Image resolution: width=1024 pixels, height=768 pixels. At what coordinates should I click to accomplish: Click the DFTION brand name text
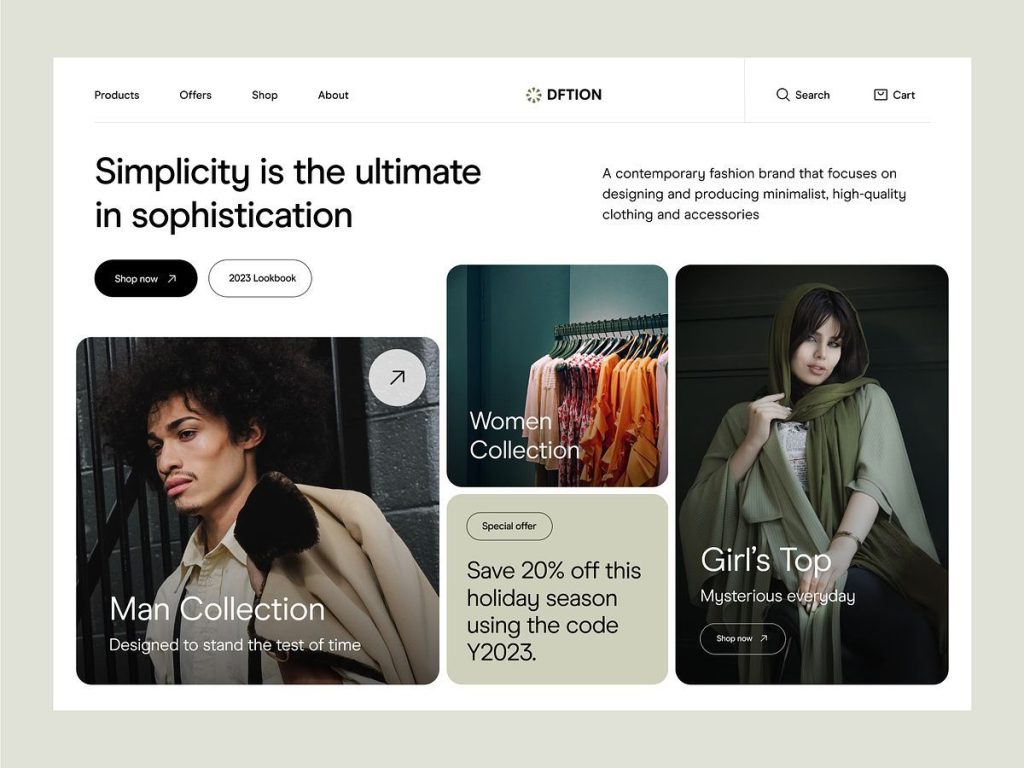[x=574, y=95]
